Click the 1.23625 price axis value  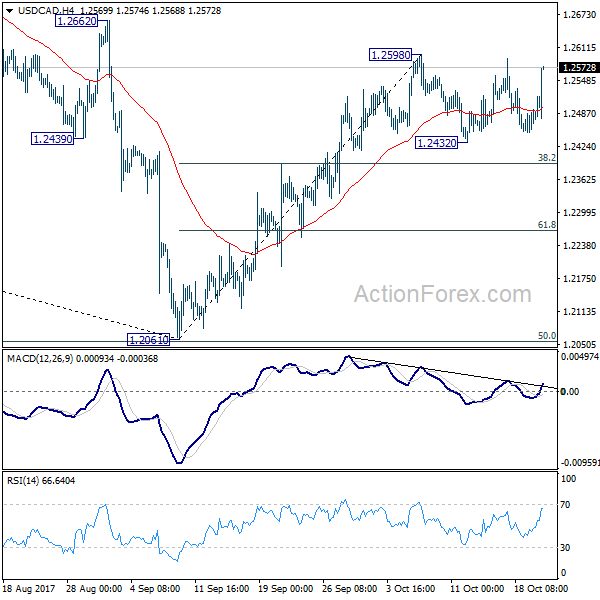pyautogui.click(x=579, y=179)
